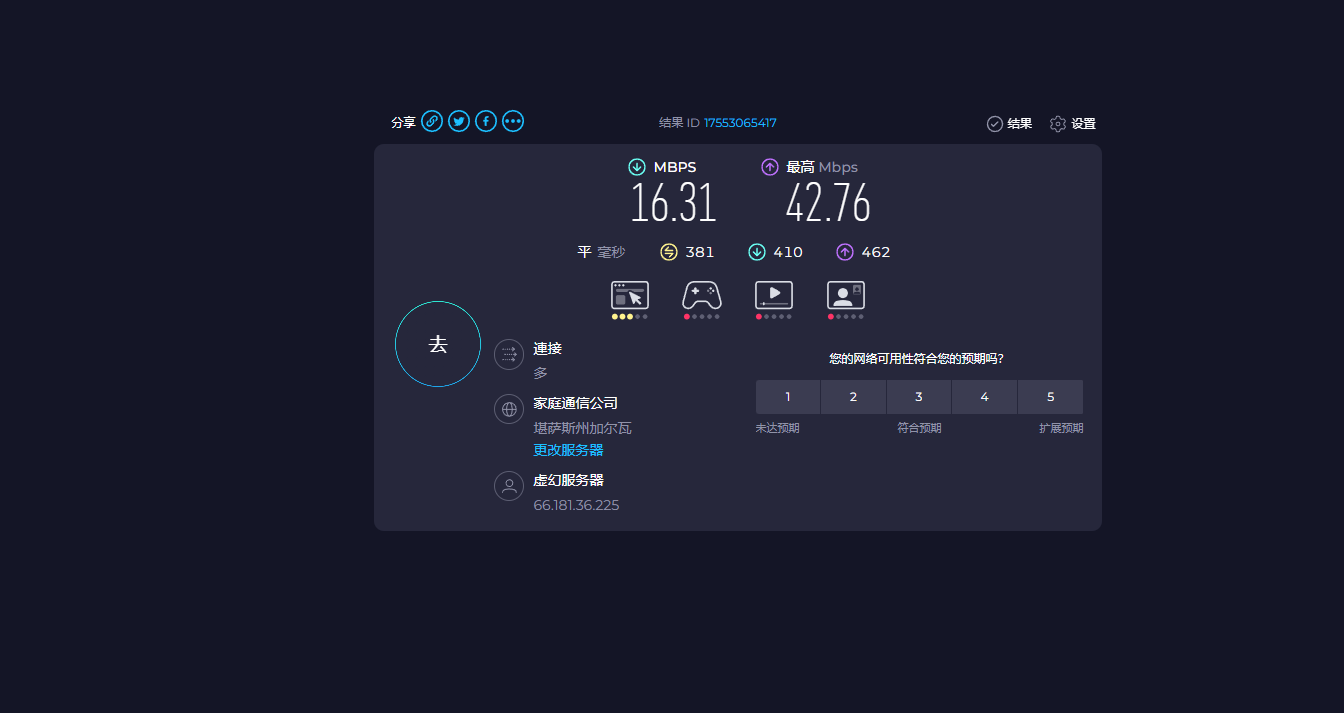Image resolution: width=1344 pixels, height=713 pixels.
Task: Select the web browsing rating icon
Action: 630,296
